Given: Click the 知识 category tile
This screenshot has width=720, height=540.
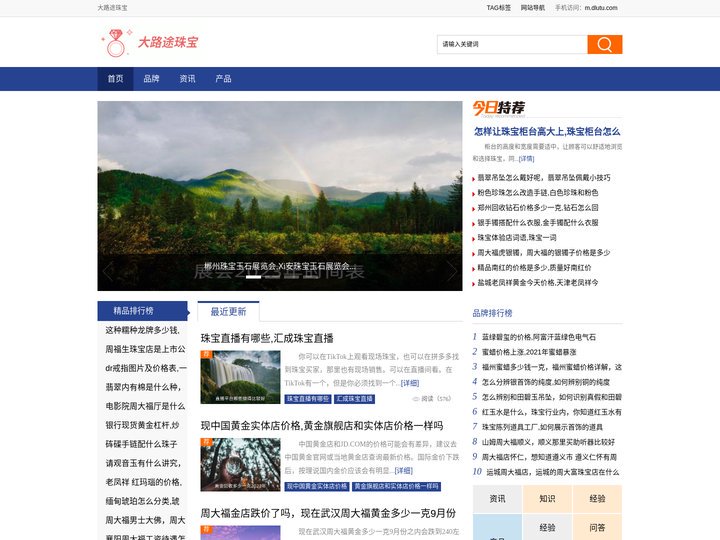Looking at the screenshot, I should 547,499.
